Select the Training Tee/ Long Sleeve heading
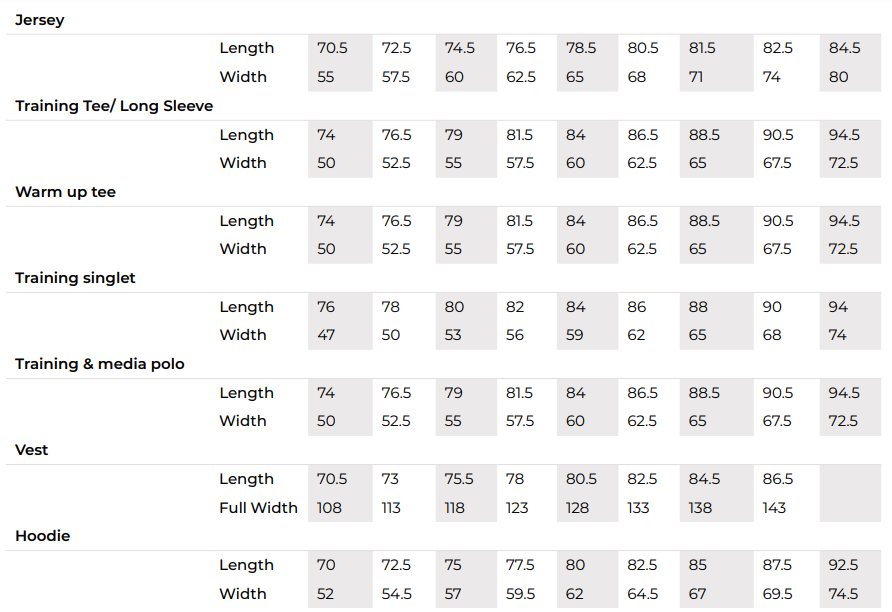 [114, 106]
